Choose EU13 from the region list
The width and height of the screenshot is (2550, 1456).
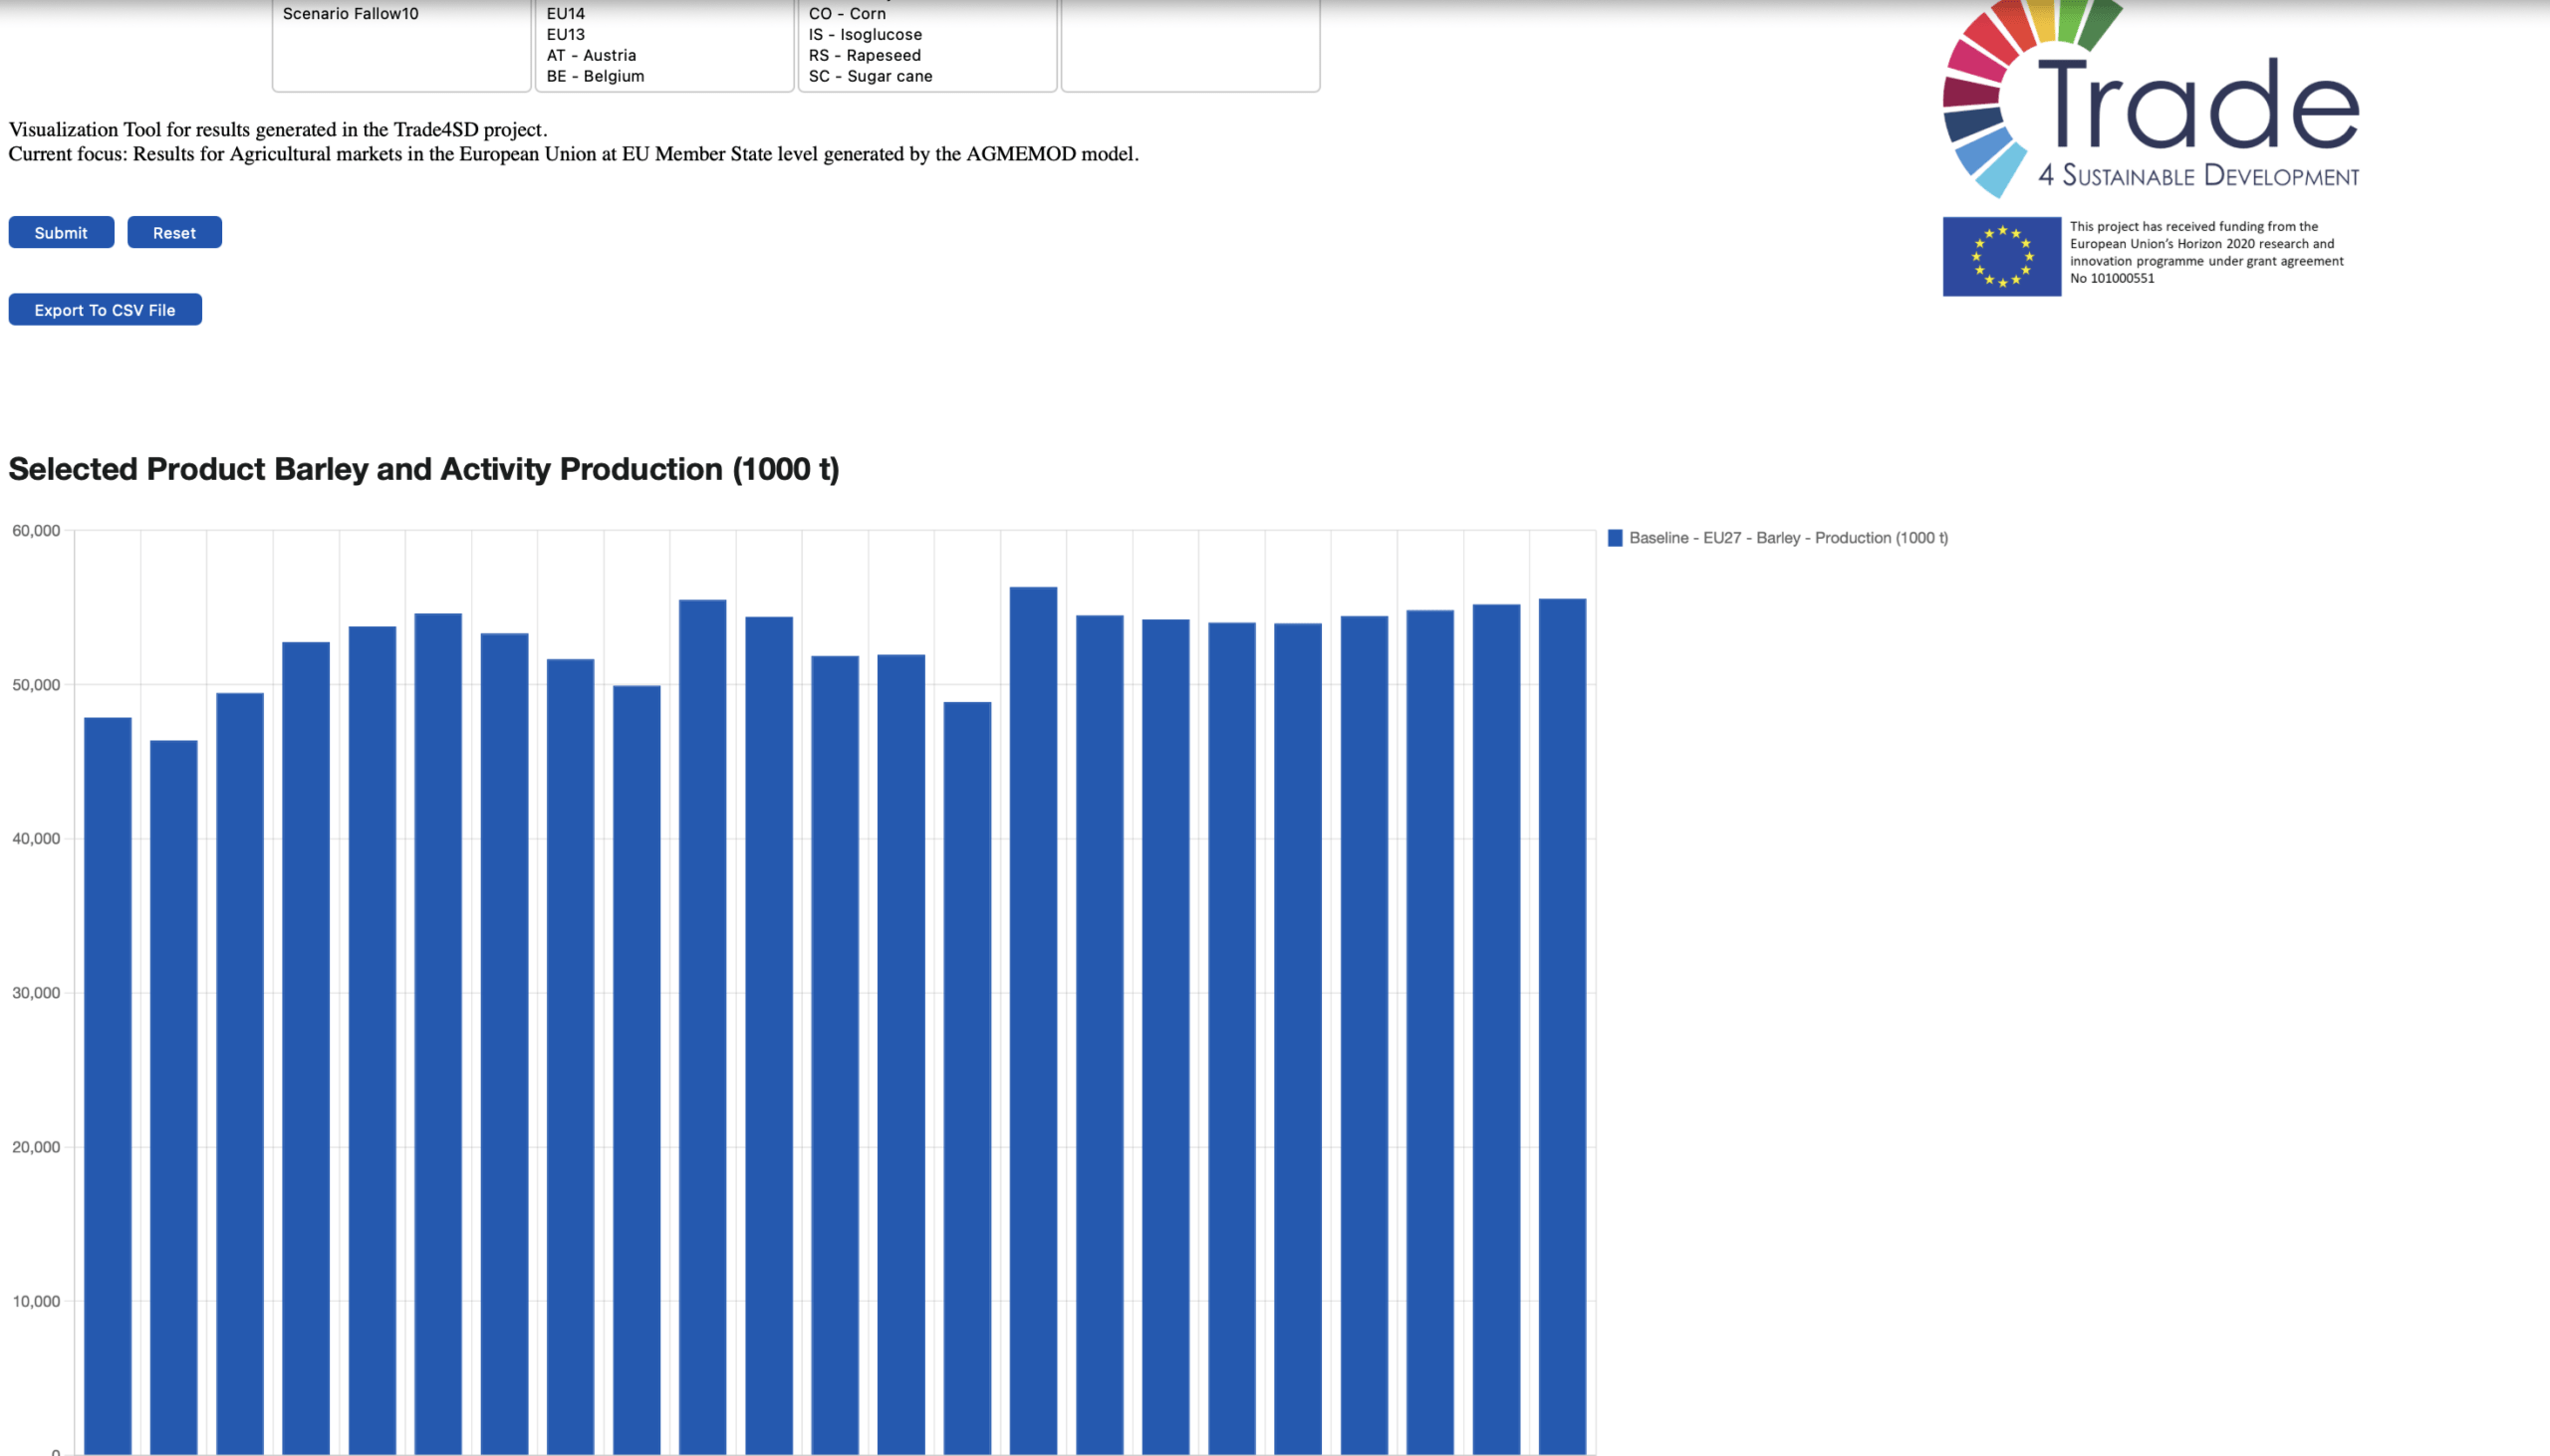(565, 35)
